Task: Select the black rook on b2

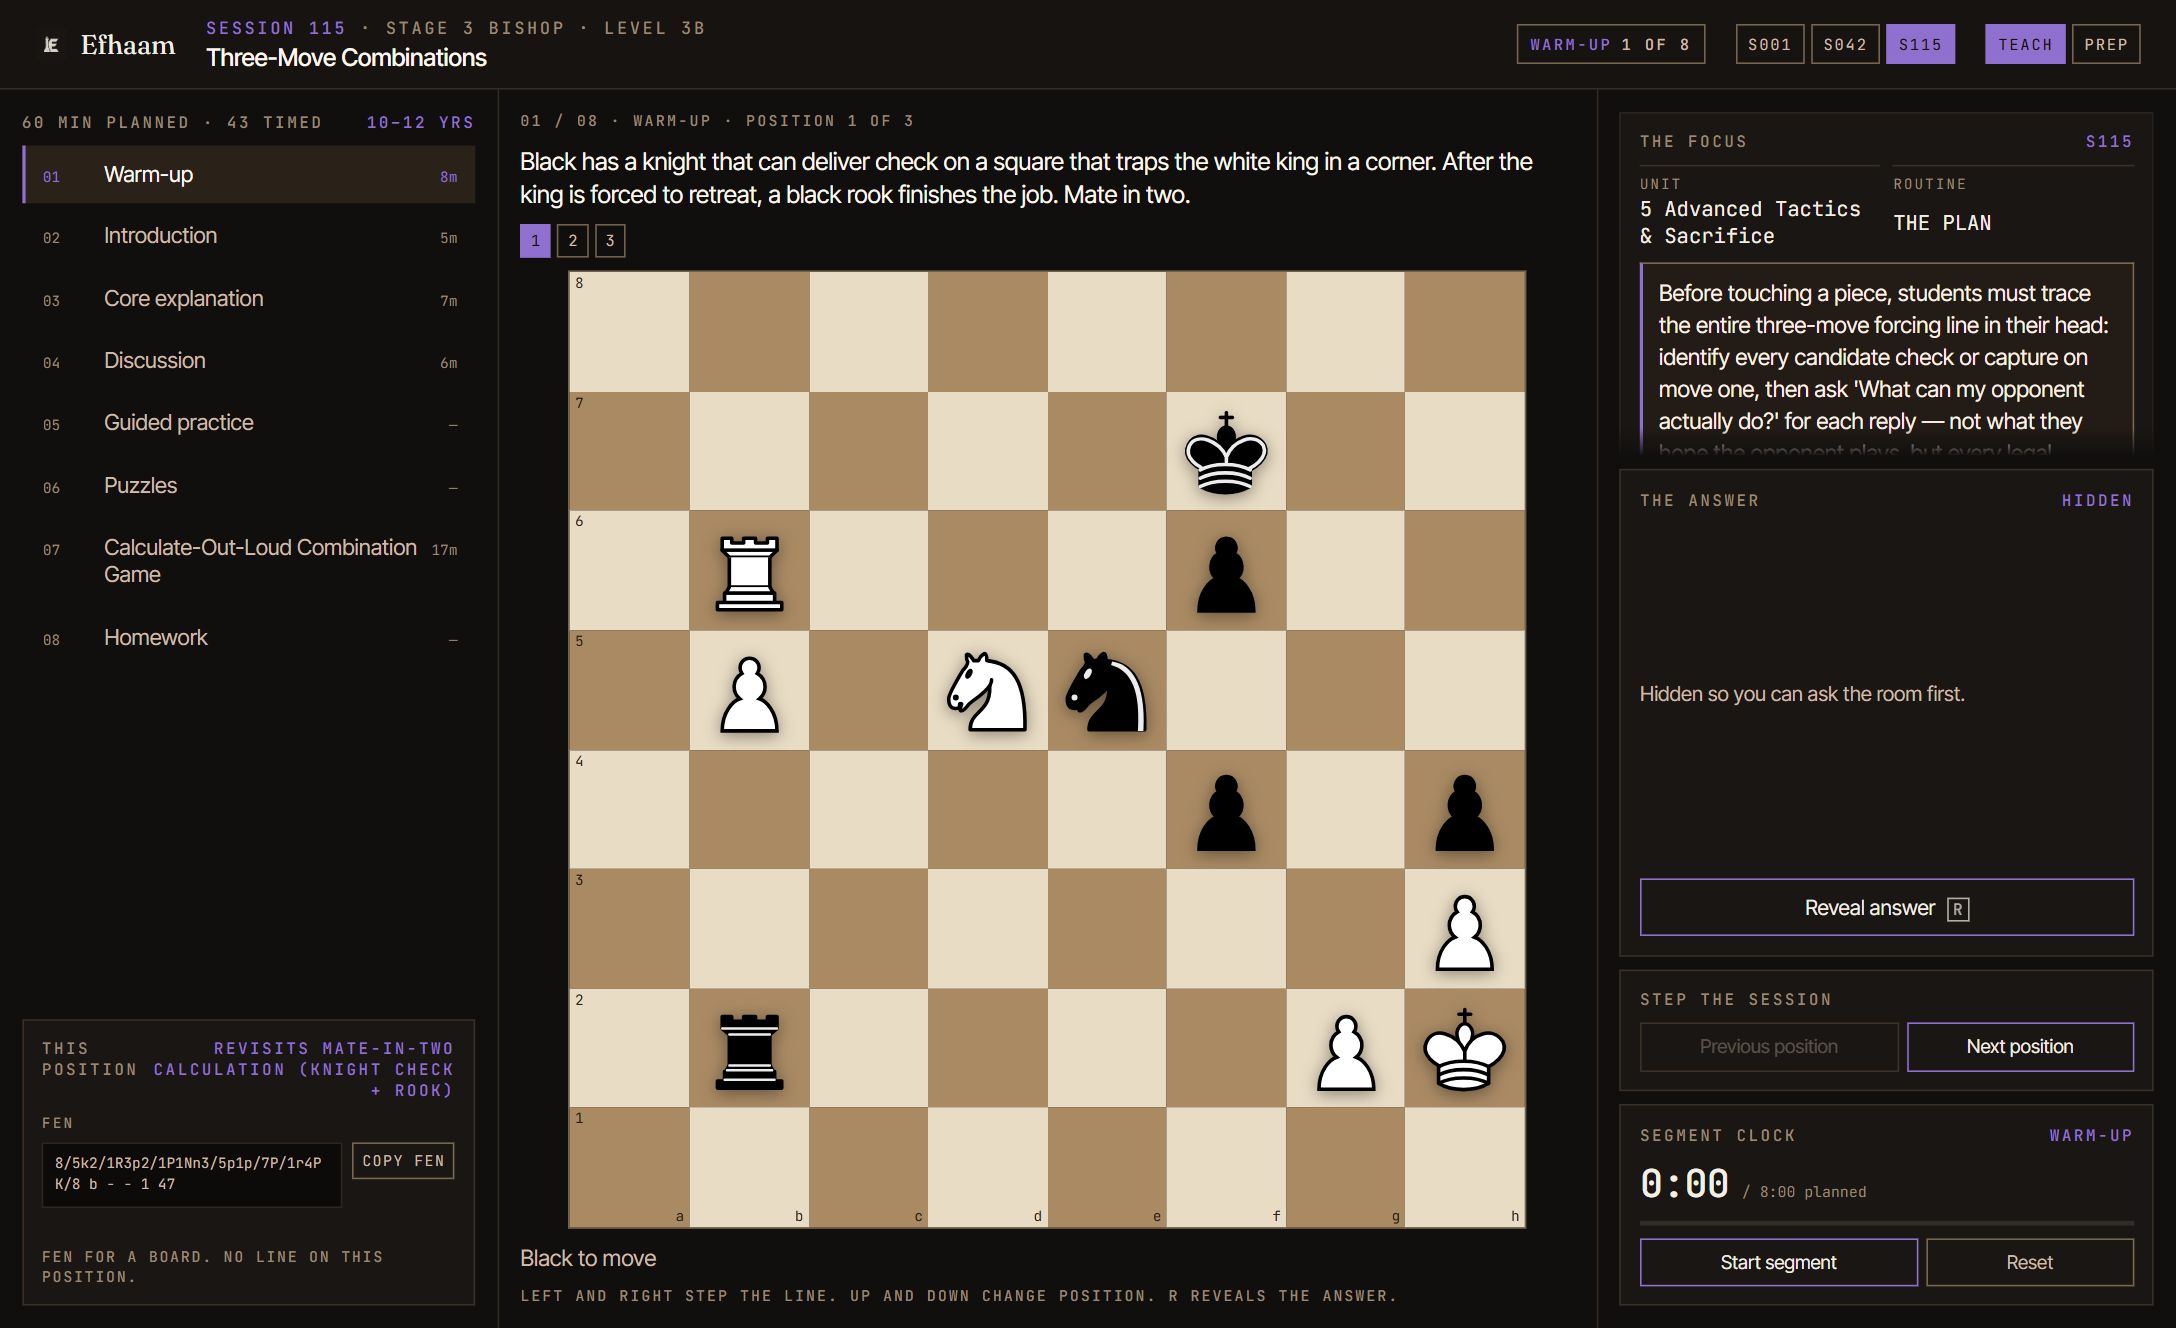Action: coord(749,1050)
